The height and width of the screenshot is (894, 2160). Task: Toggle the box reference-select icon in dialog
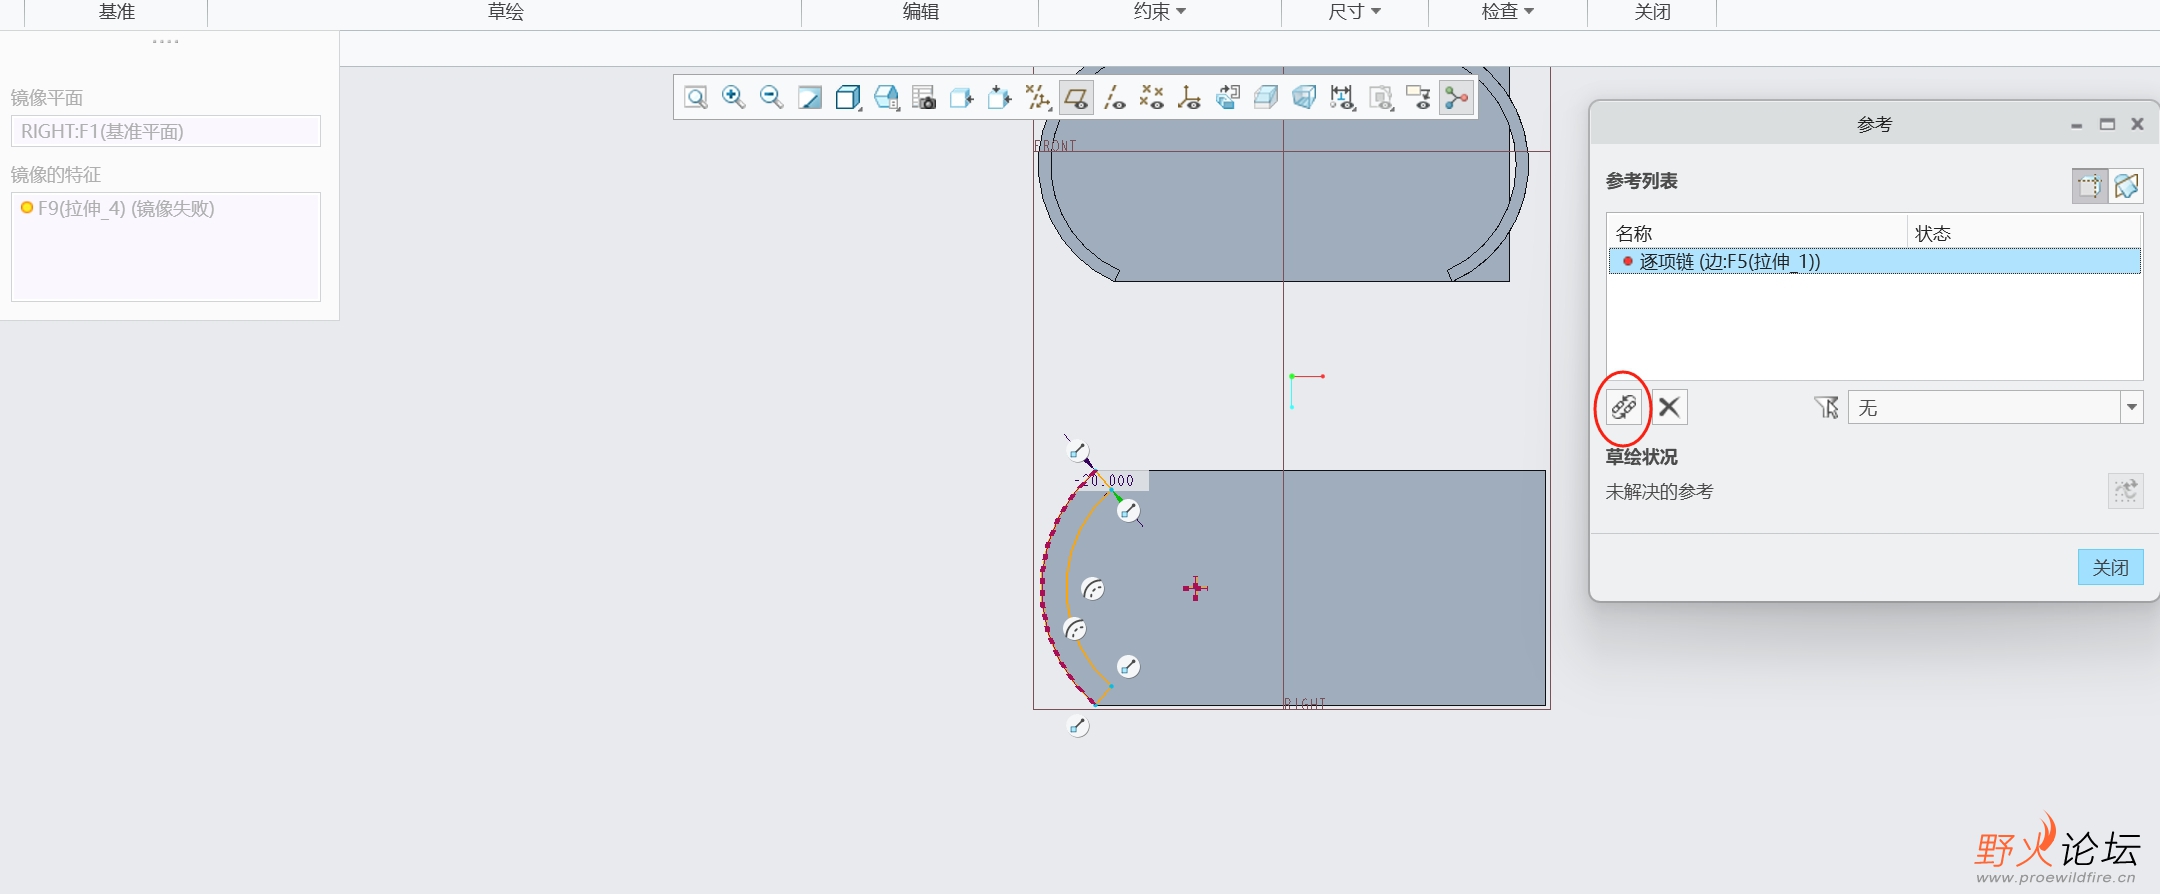[x=2089, y=186]
